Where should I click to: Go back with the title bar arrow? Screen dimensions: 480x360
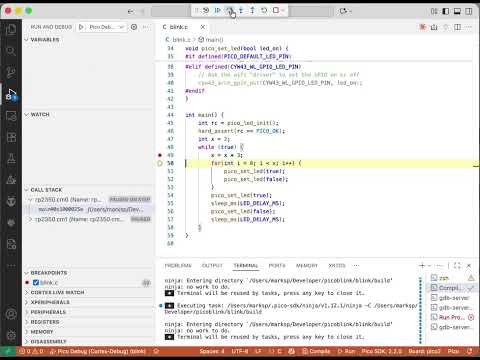click(131, 11)
